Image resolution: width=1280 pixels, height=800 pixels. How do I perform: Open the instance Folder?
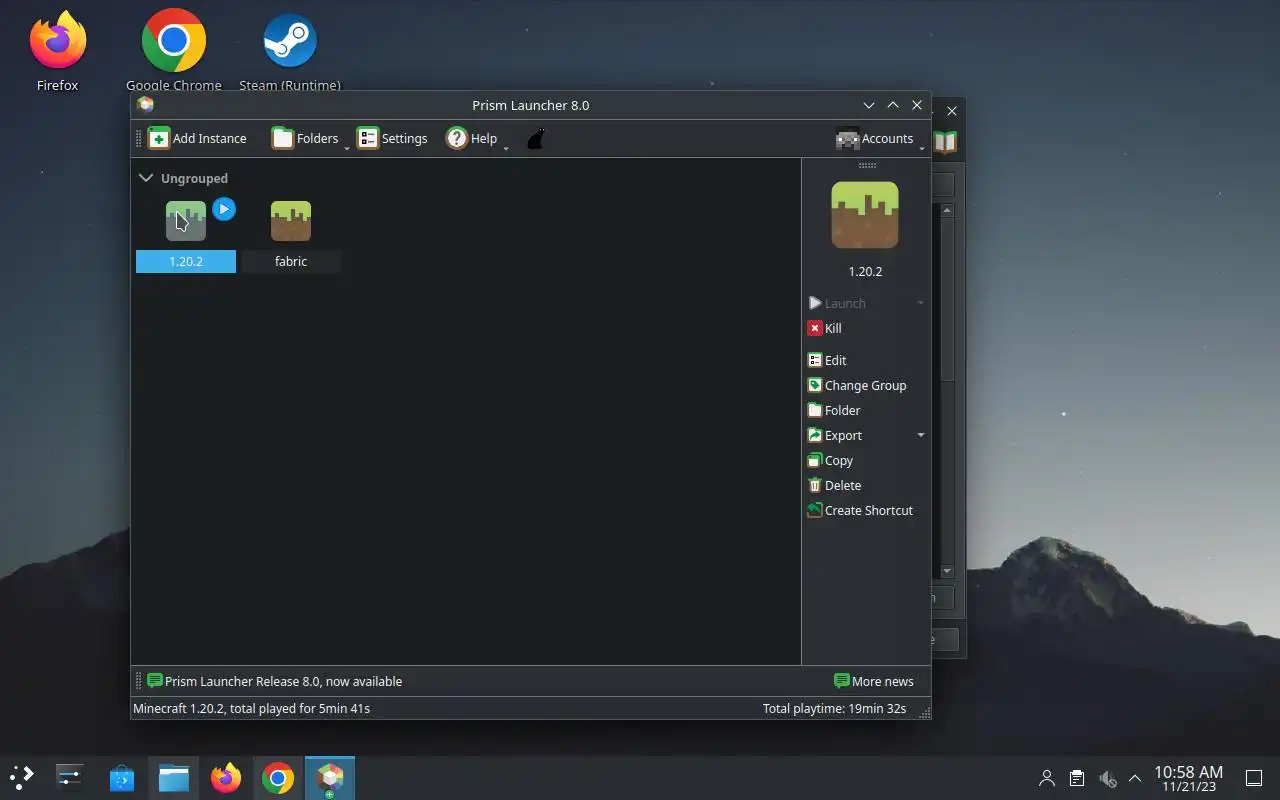click(x=834, y=410)
